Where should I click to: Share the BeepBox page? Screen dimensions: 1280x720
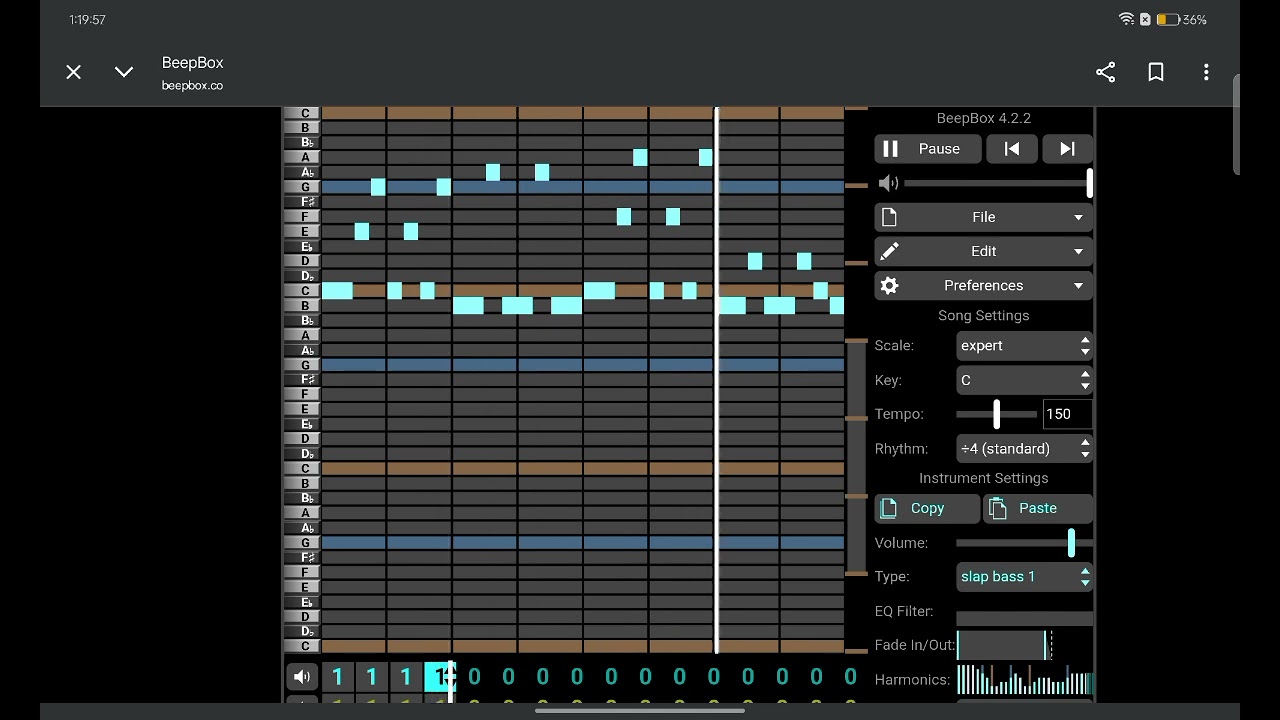1105,72
